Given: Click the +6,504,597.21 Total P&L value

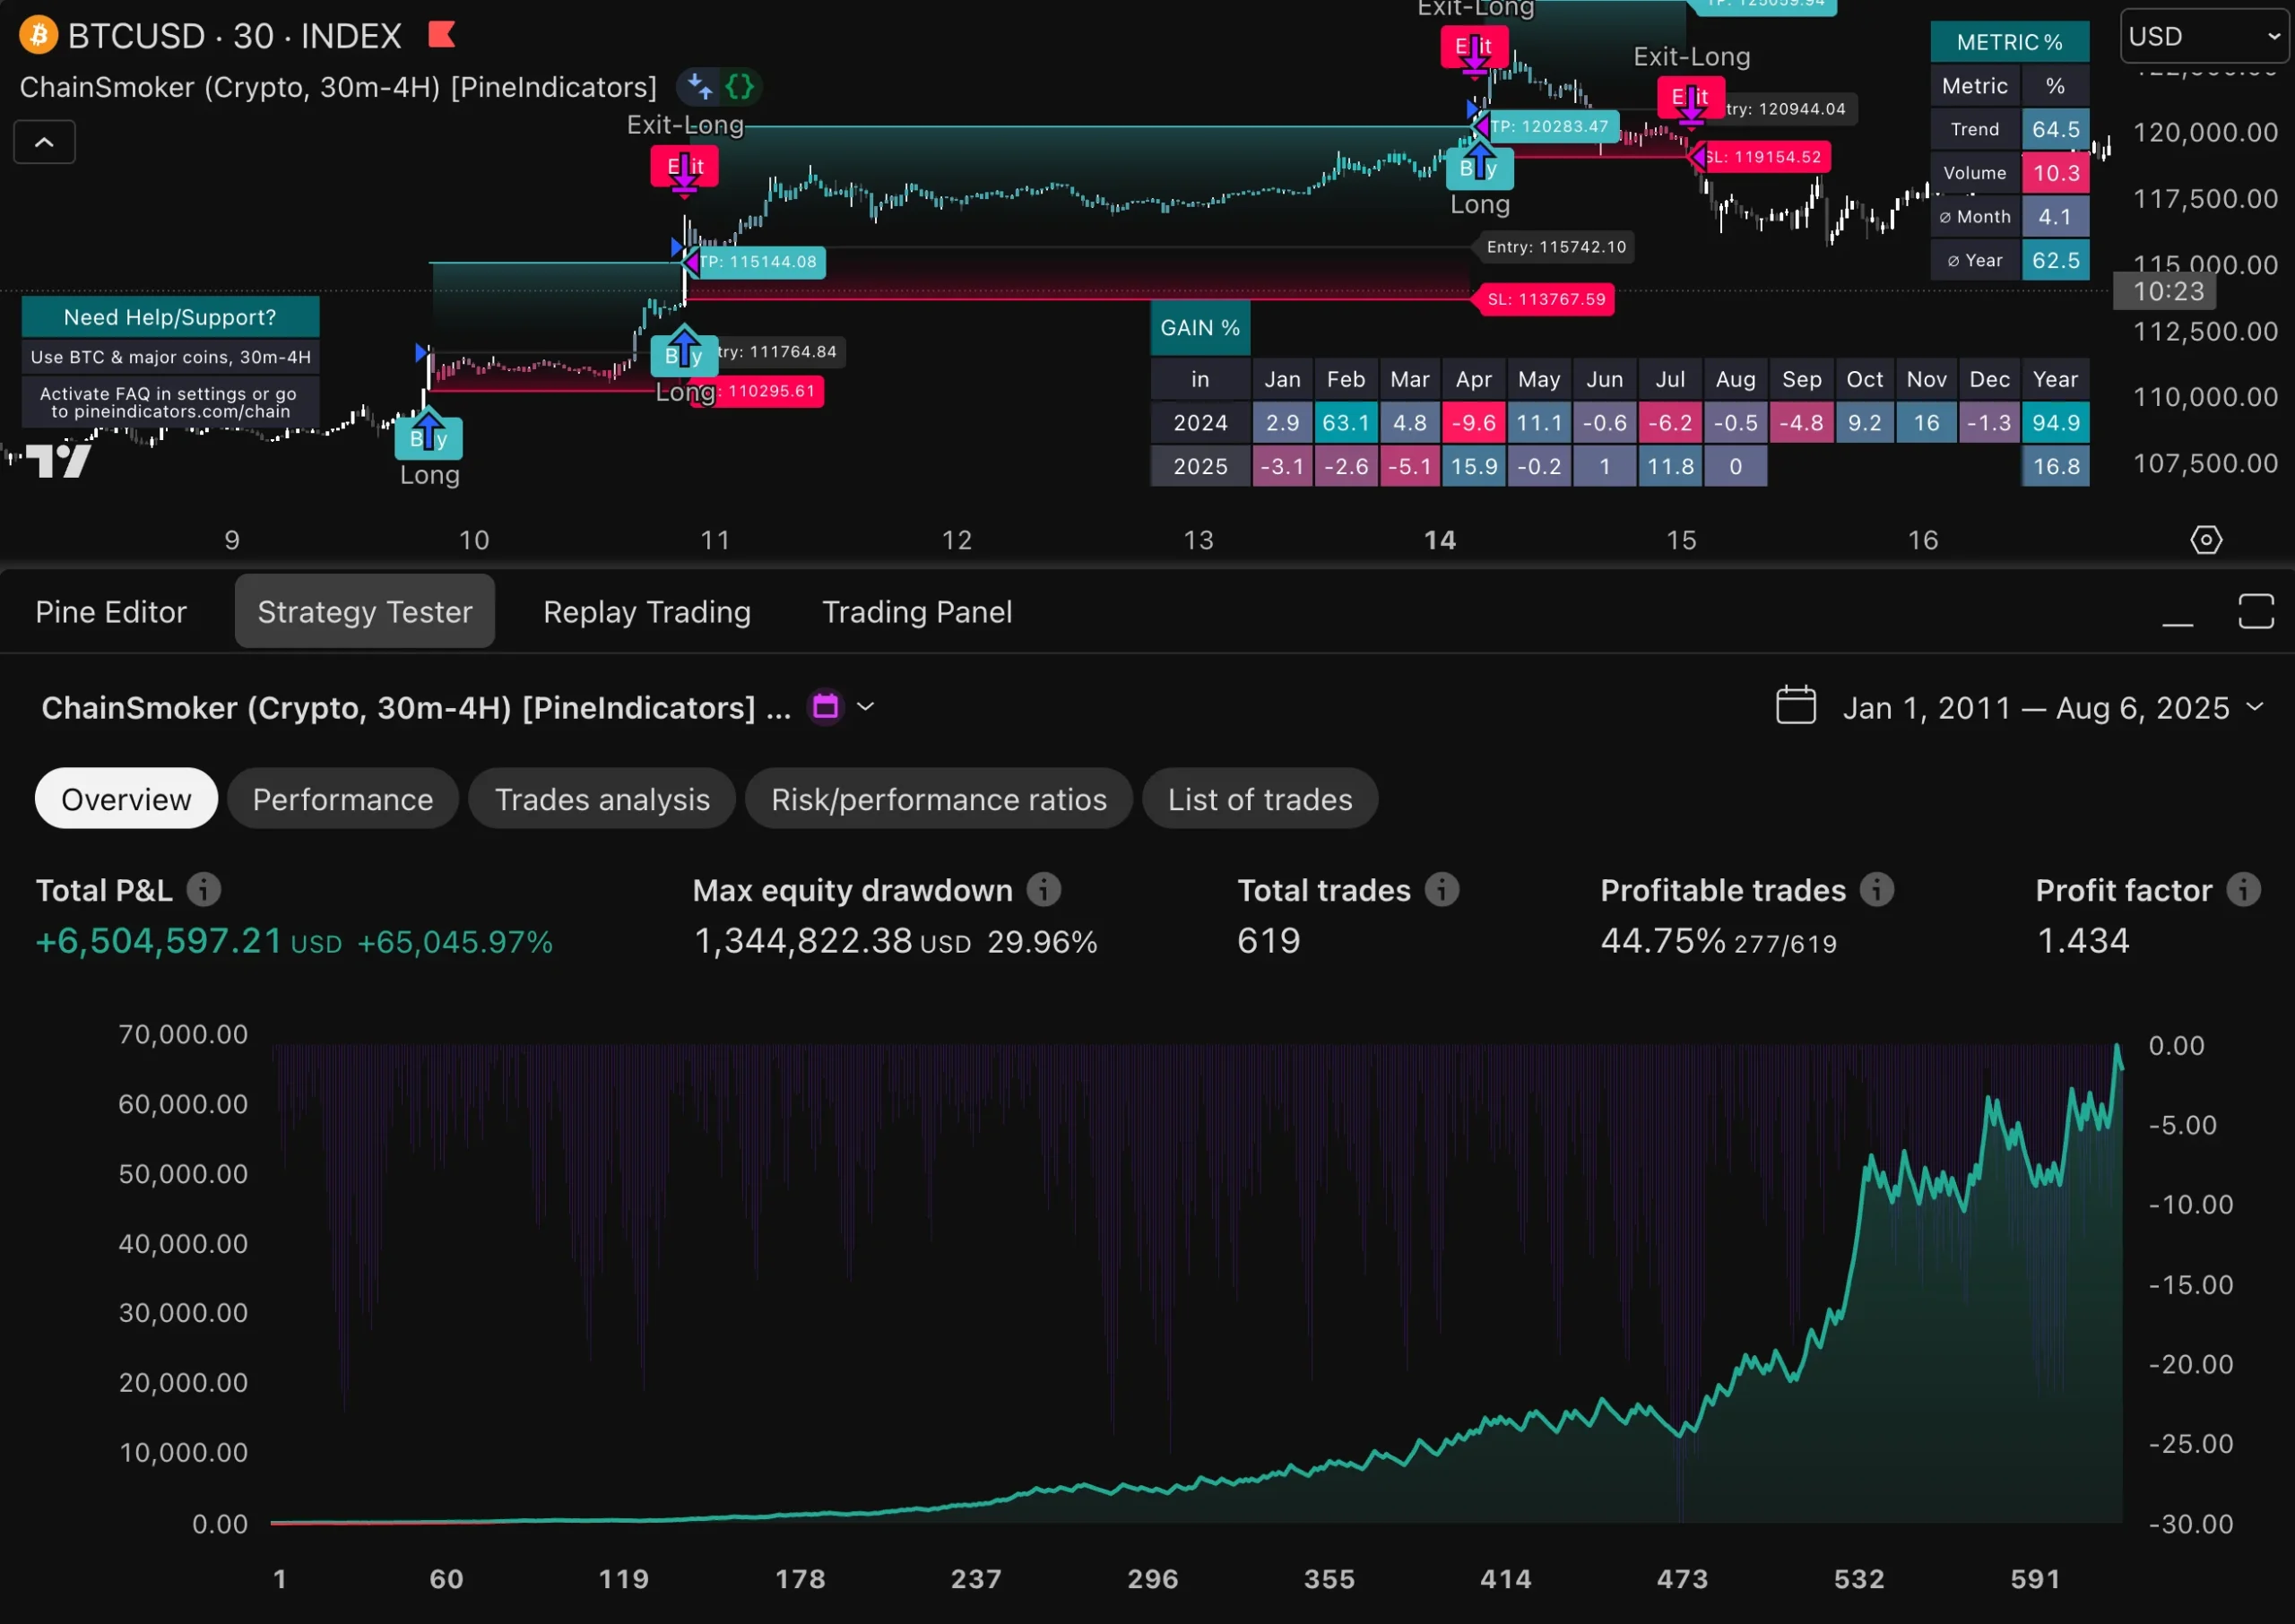Looking at the screenshot, I should click(x=159, y=941).
